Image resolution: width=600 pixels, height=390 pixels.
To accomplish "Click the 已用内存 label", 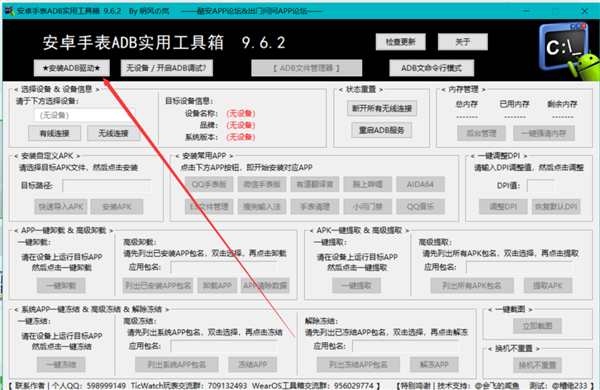I will (514, 104).
